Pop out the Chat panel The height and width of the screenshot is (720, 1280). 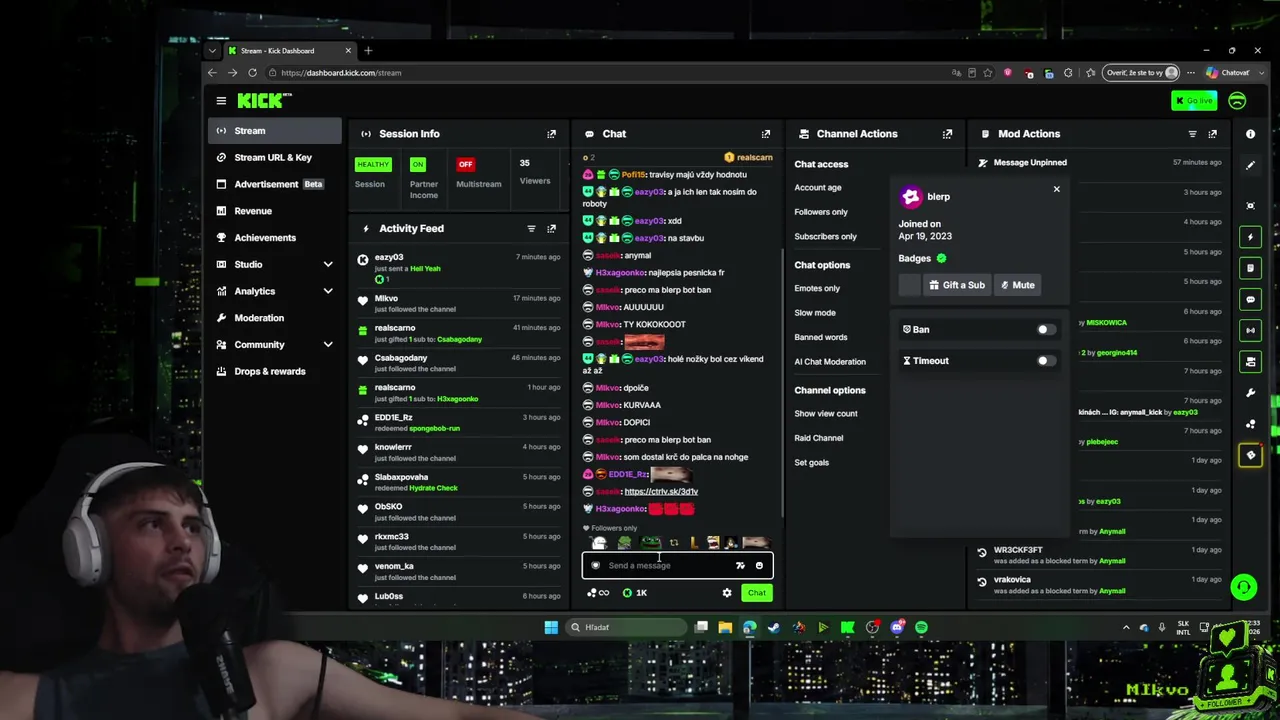coord(766,134)
